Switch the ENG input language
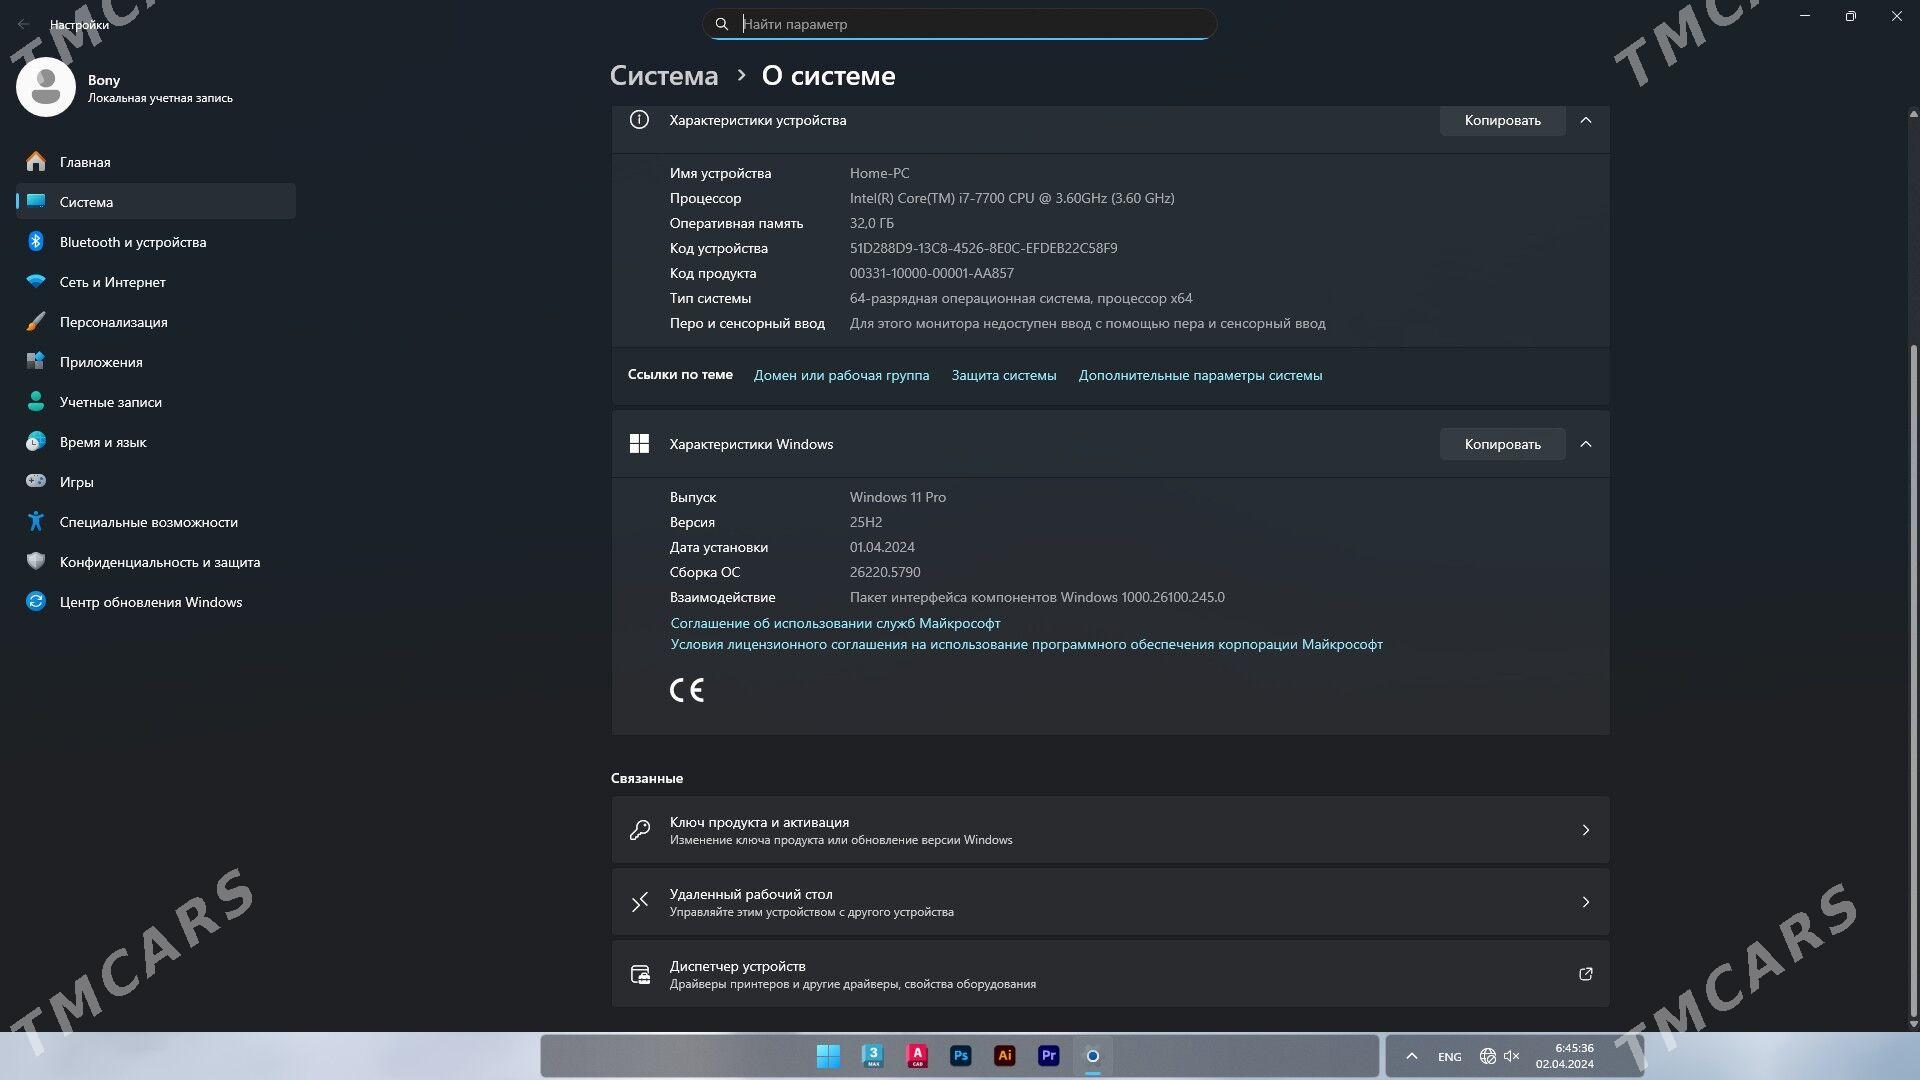This screenshot has width=1920, height=1080. (x=1449, y=1057)
